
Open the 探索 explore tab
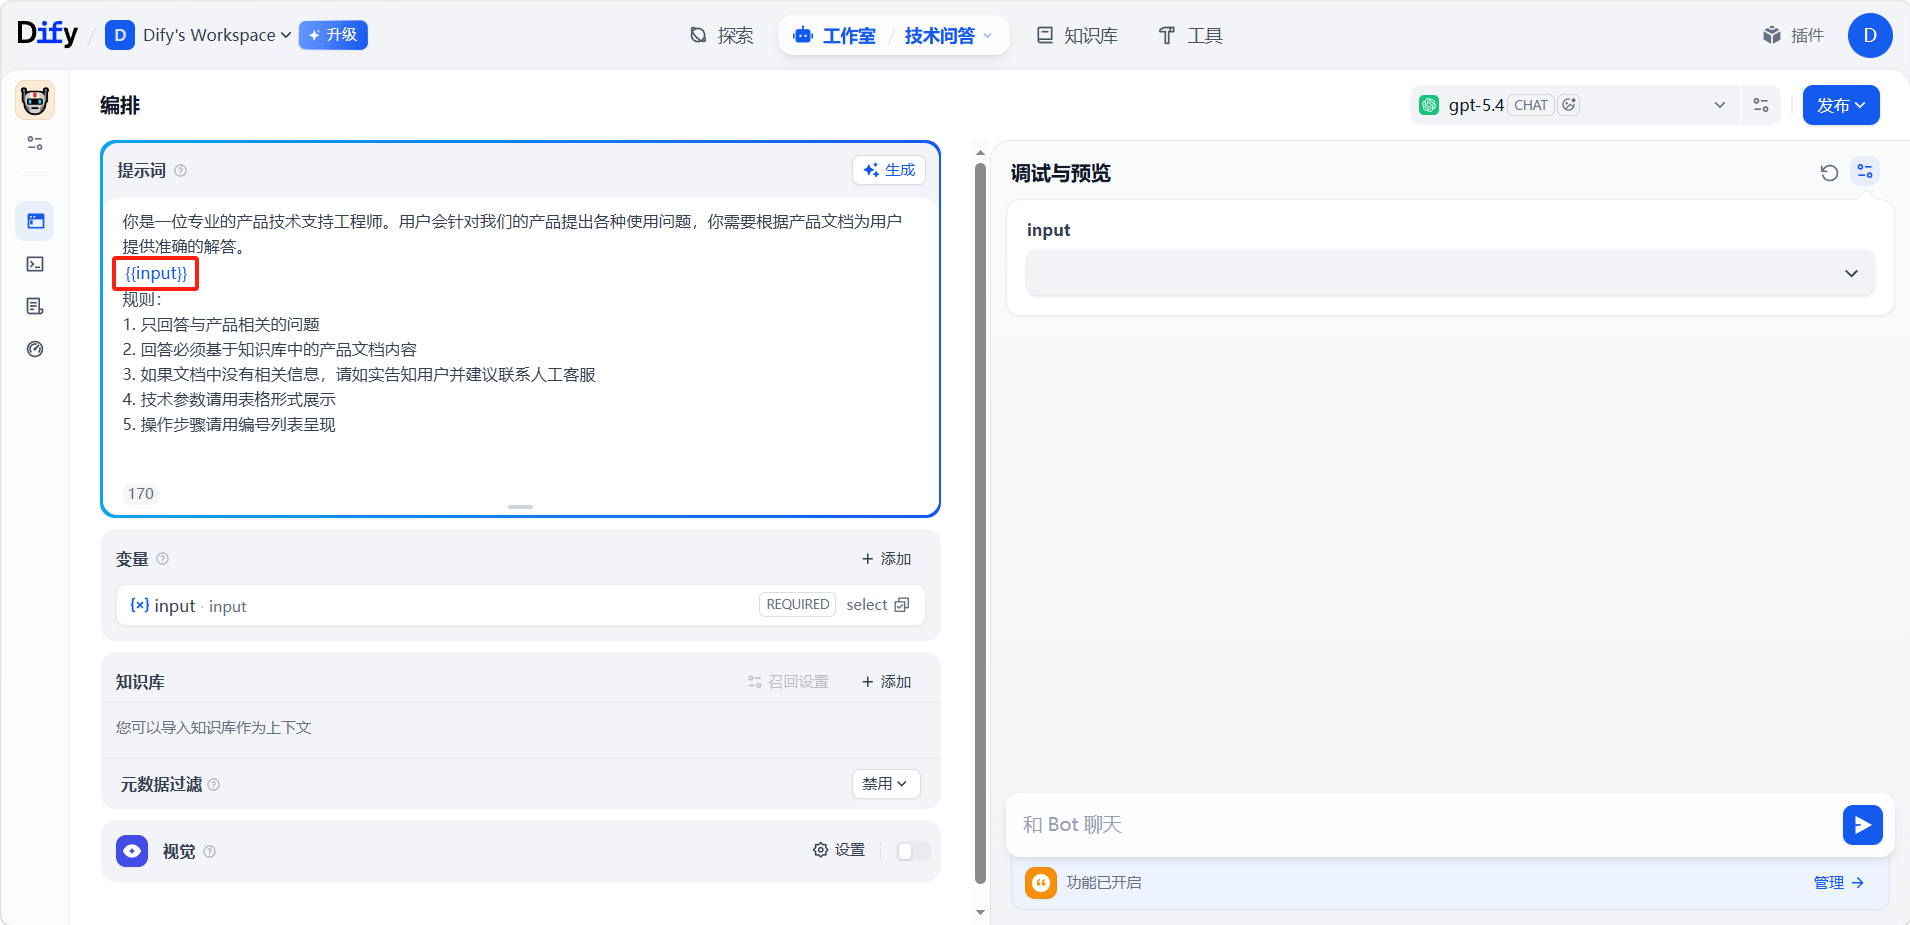click(722, 36)
